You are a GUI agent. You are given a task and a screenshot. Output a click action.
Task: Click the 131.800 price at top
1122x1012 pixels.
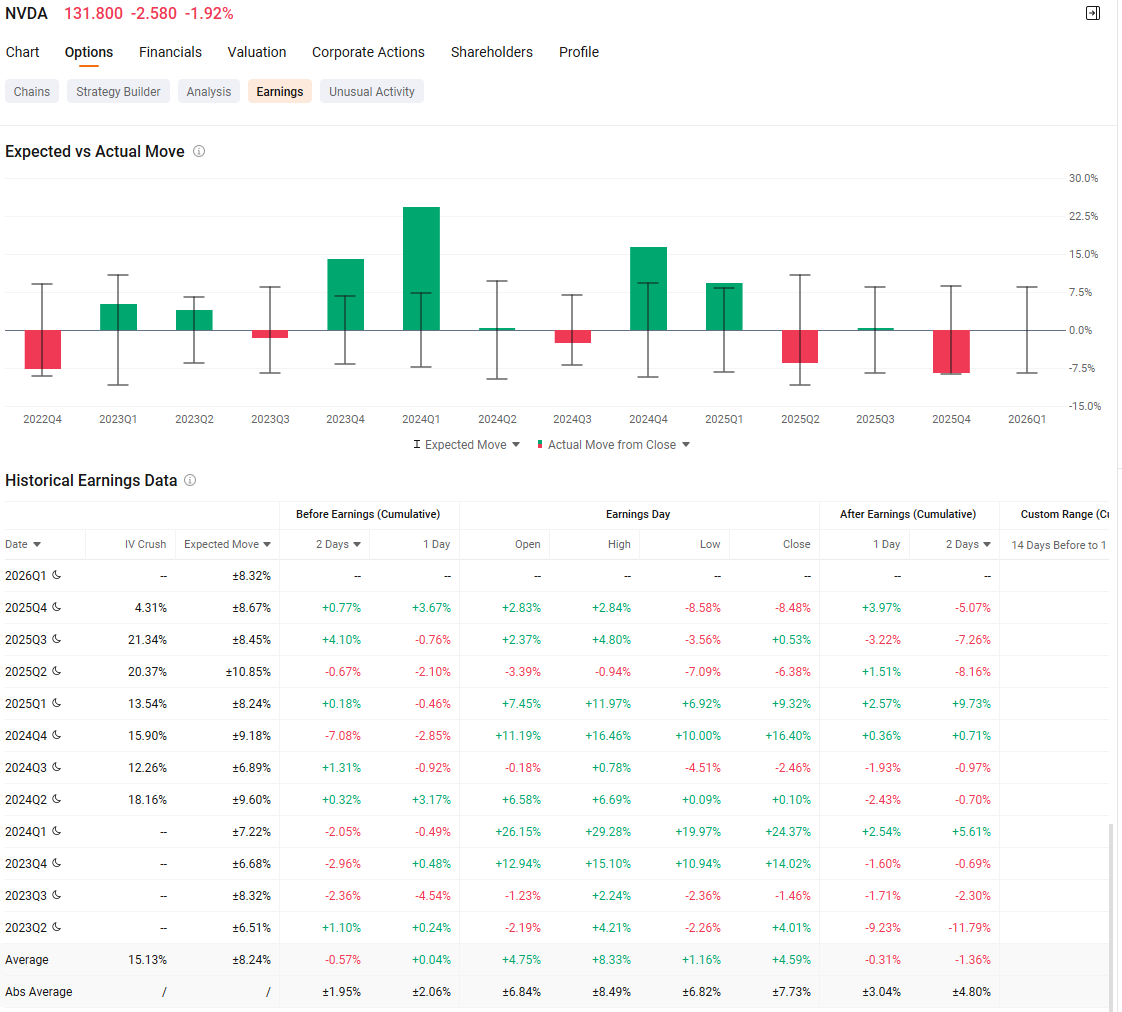tap(94, 14)
